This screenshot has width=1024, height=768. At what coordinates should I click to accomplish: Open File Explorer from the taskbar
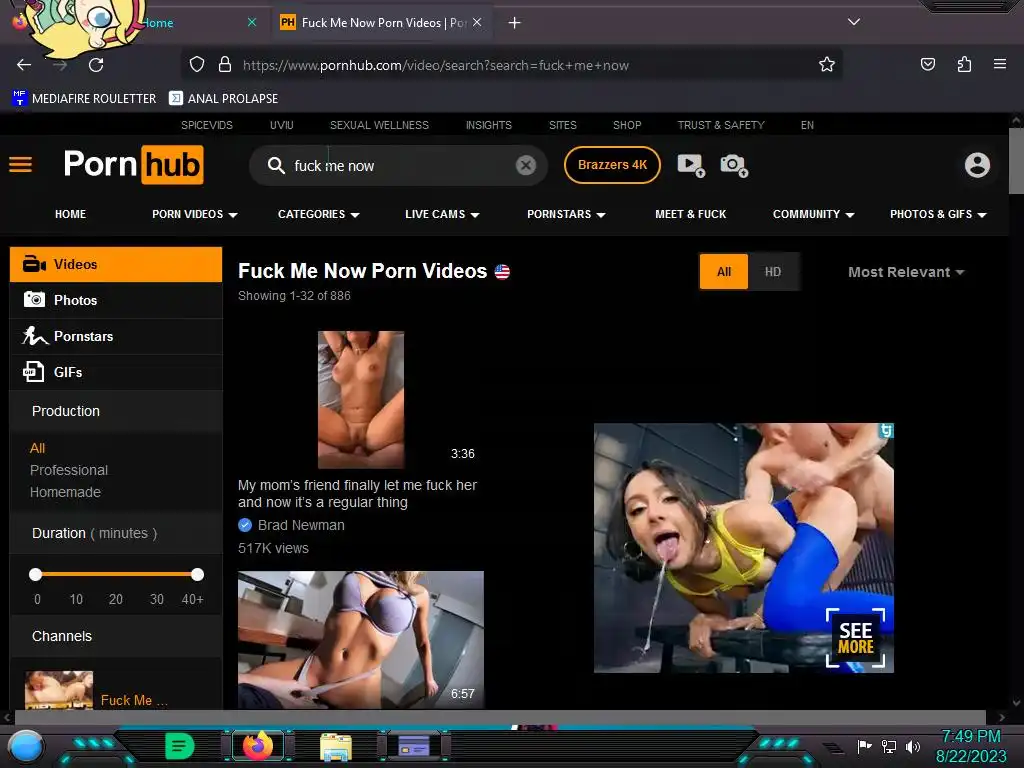[336, 746]
